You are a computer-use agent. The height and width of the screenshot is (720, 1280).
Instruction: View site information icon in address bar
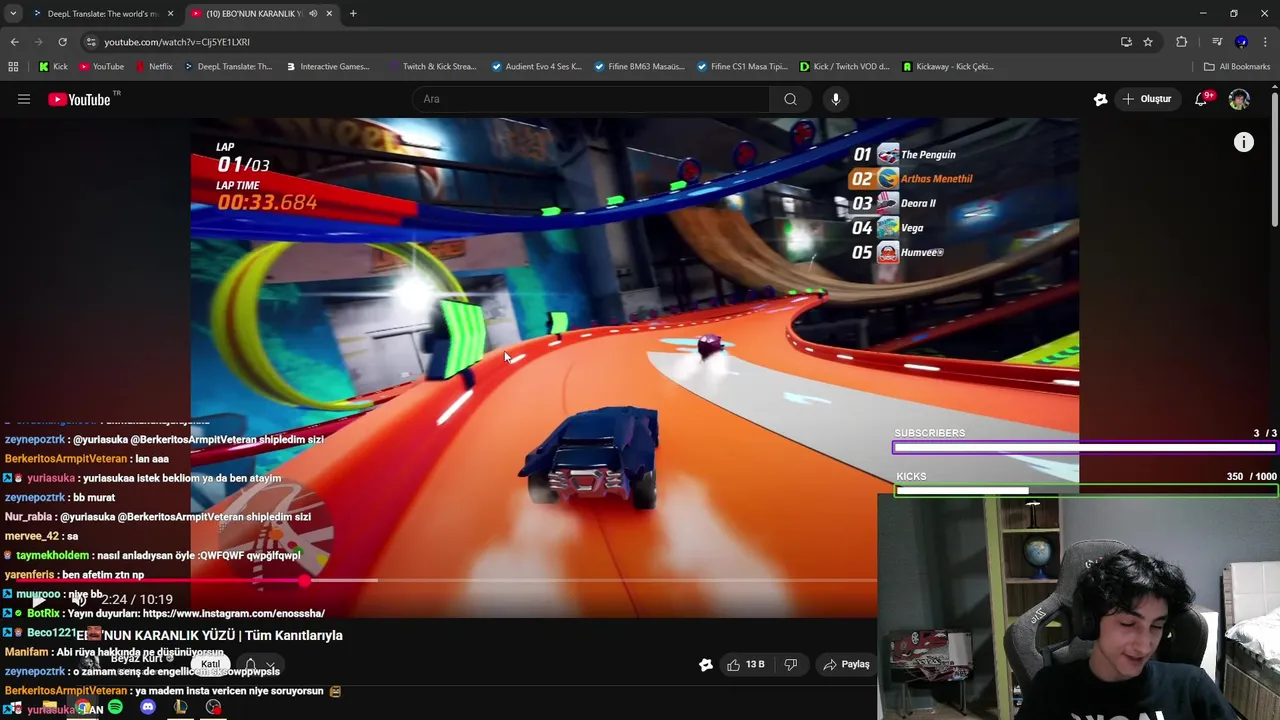click(91, 42)
